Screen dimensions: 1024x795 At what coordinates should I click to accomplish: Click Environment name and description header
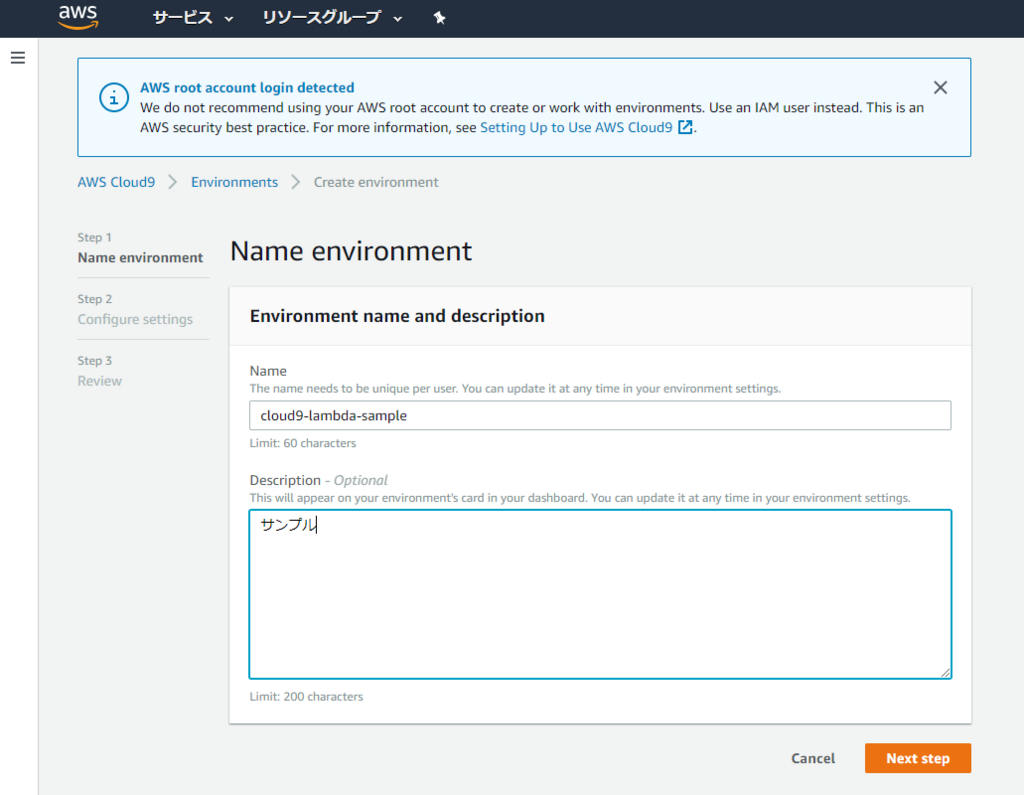pyautogui.click(x=397, y=316)
